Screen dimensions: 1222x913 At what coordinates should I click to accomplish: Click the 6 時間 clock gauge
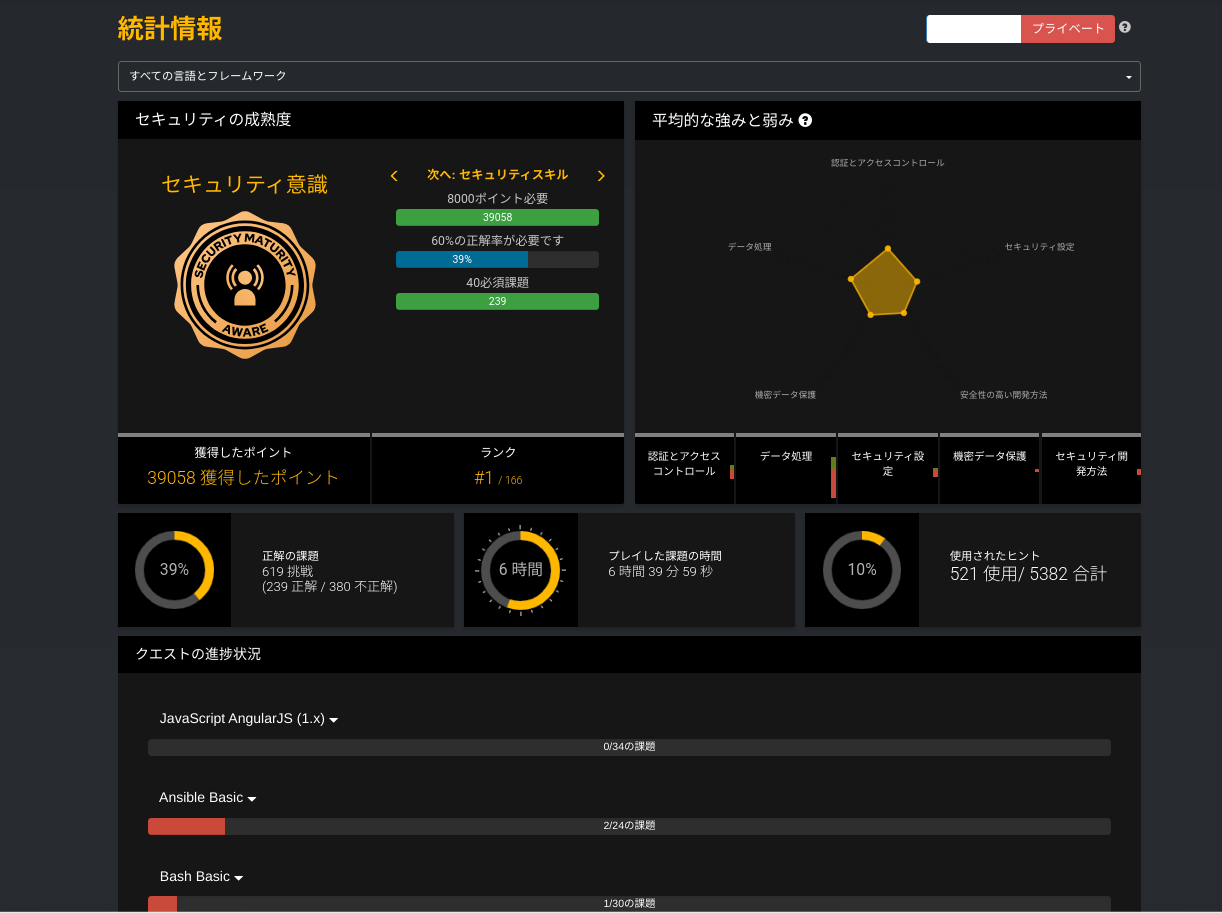520,570
